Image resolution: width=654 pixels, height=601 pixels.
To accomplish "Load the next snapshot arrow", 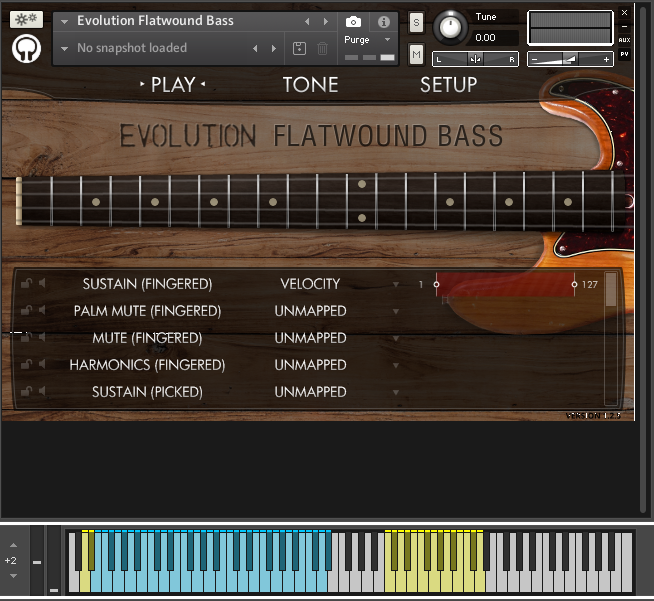I will point(274,48).
